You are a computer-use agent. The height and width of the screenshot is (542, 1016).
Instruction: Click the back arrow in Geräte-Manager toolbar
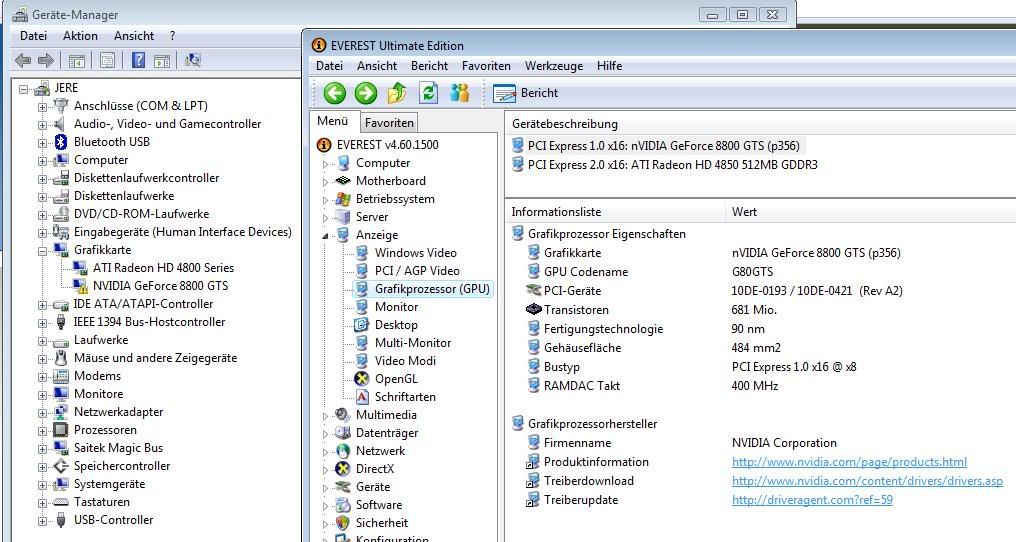pos(23,61)
